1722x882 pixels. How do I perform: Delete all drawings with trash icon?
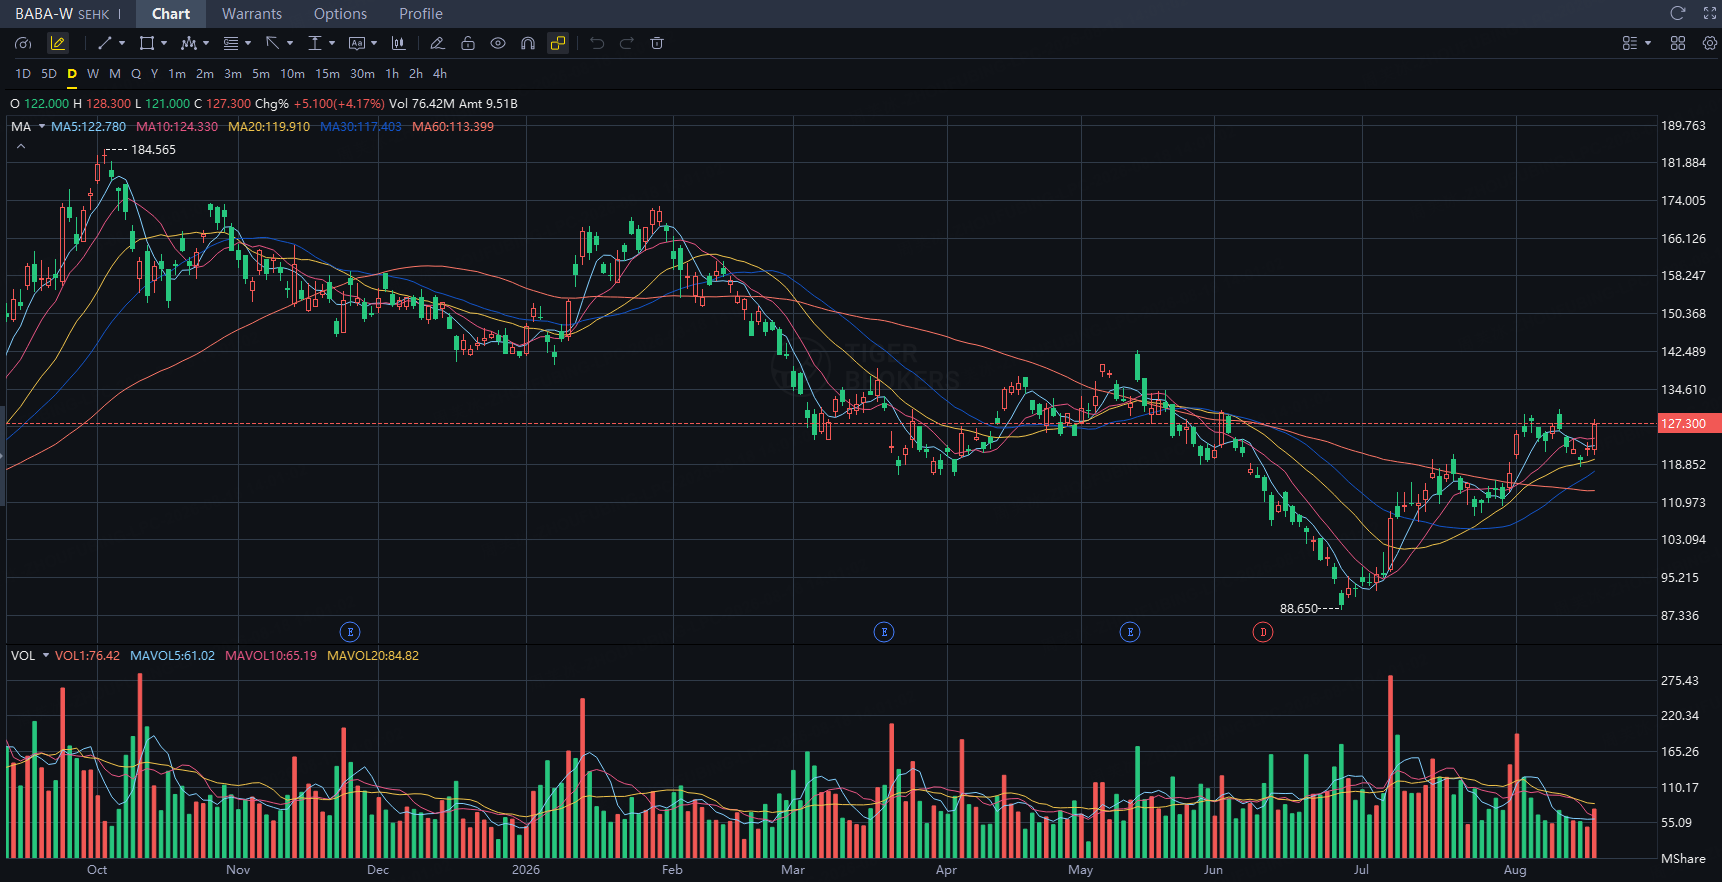pyautogui.click(x=657, y=43)
